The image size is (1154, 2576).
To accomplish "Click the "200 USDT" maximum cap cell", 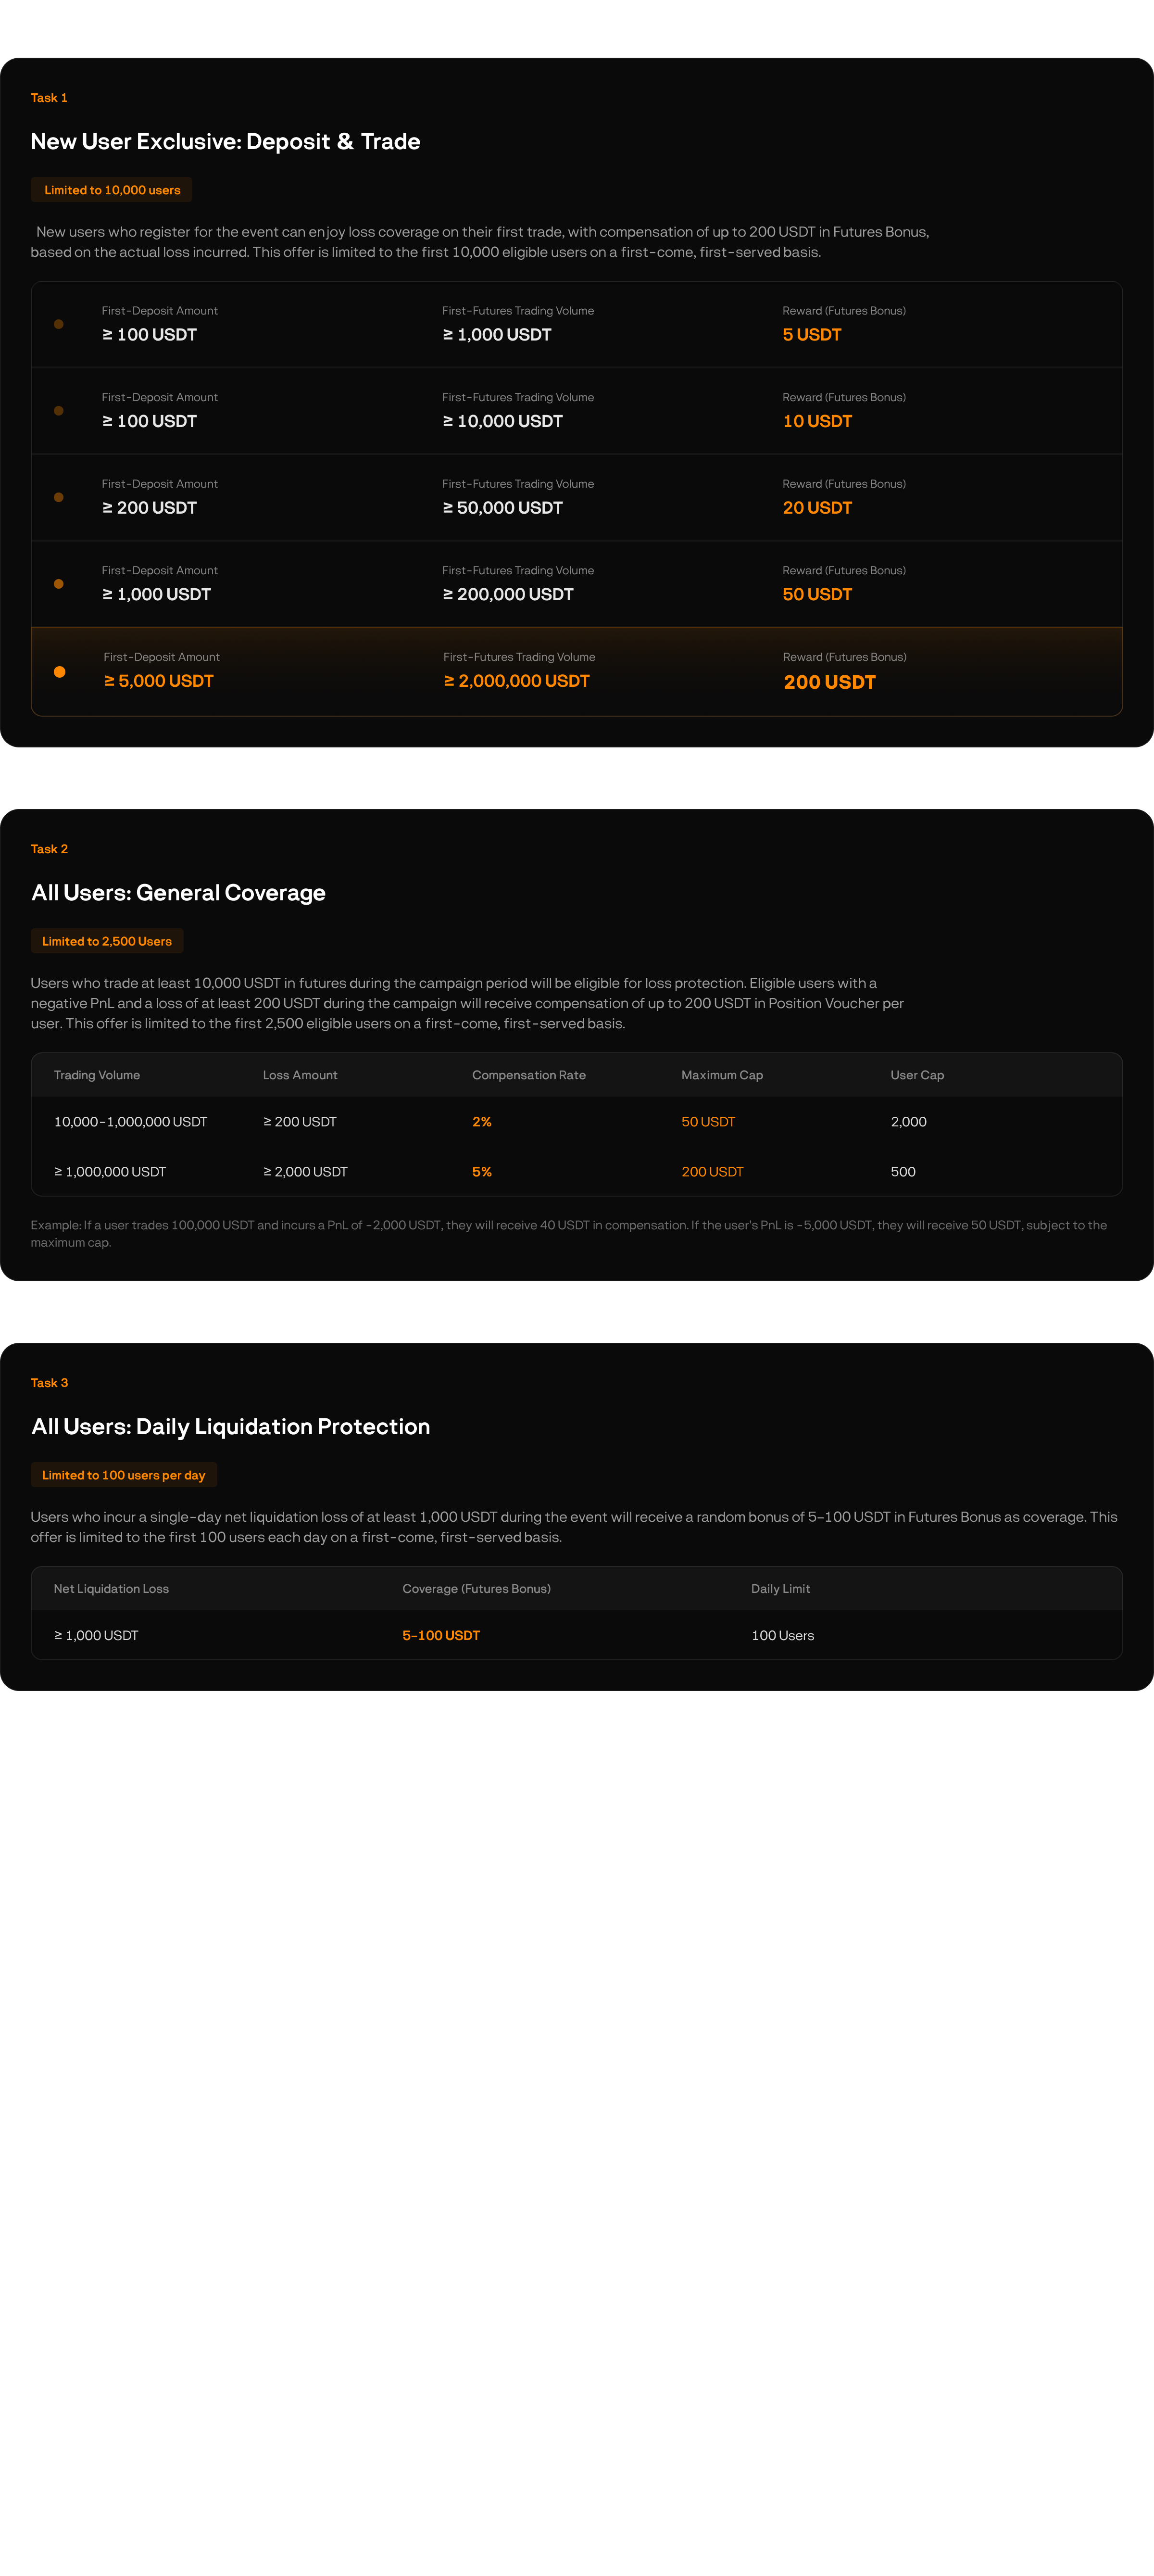I will [712, 1172].
